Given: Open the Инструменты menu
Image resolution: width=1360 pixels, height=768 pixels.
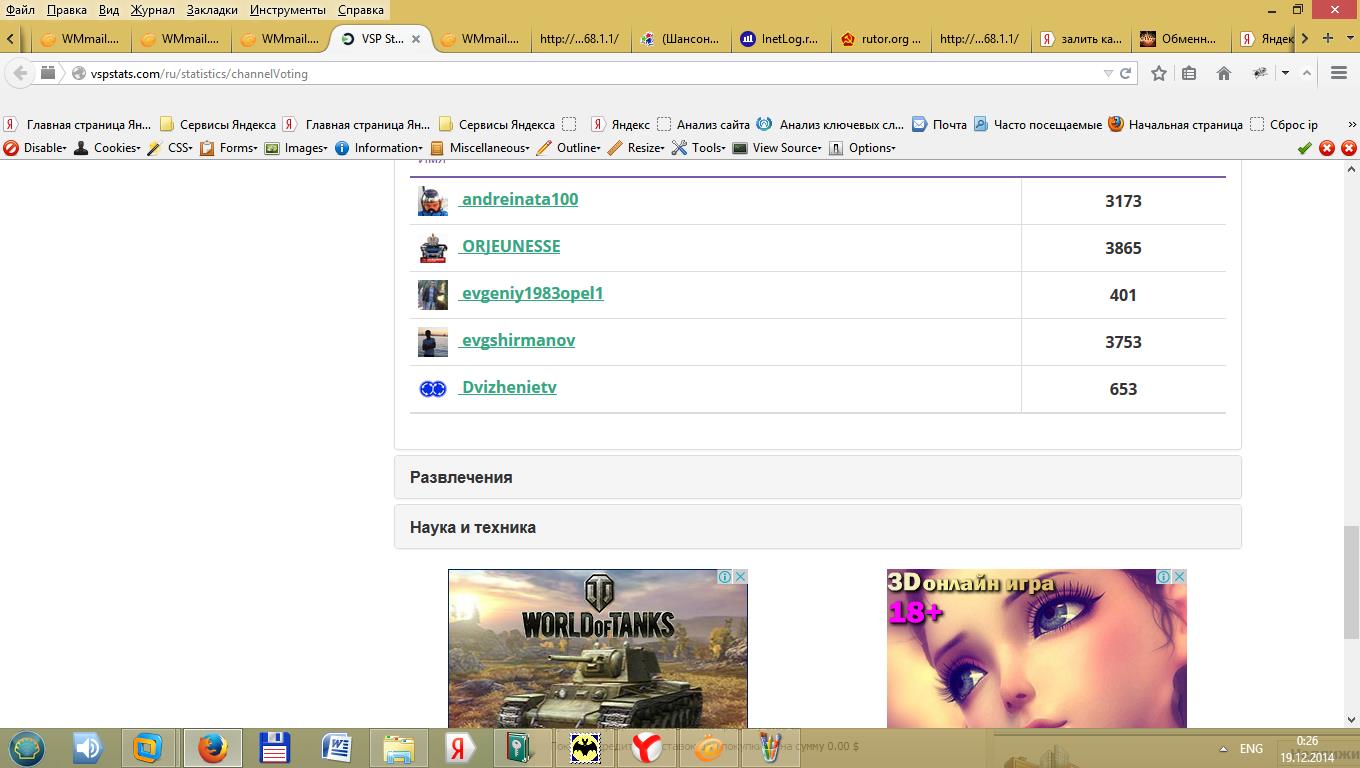Looking at the screenshot, I should coord(288,10).
